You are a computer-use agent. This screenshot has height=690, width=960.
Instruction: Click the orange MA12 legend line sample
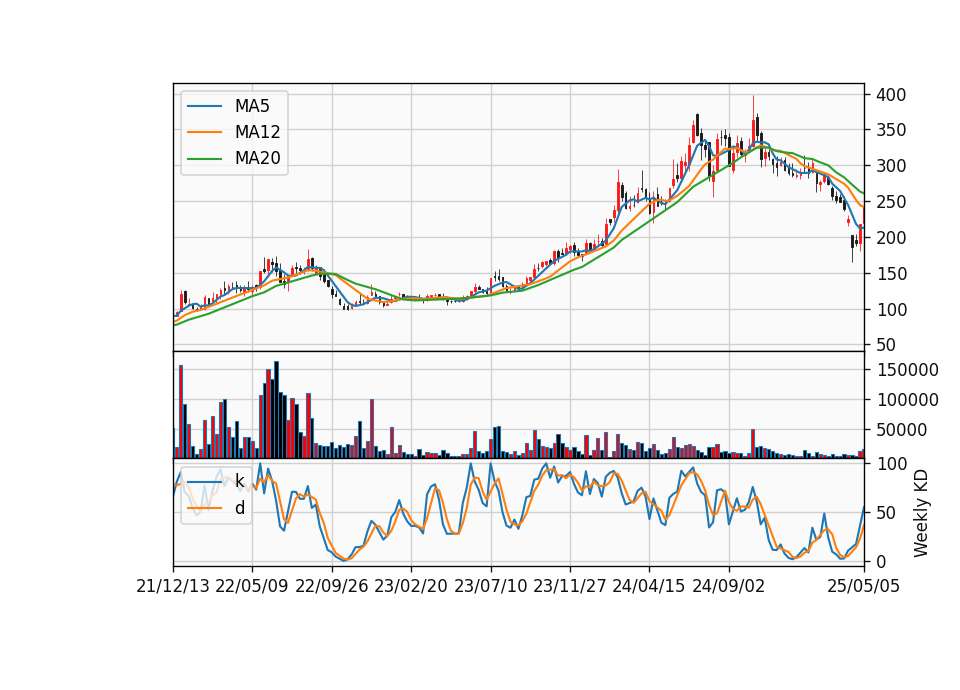click(x=204, y=132)
